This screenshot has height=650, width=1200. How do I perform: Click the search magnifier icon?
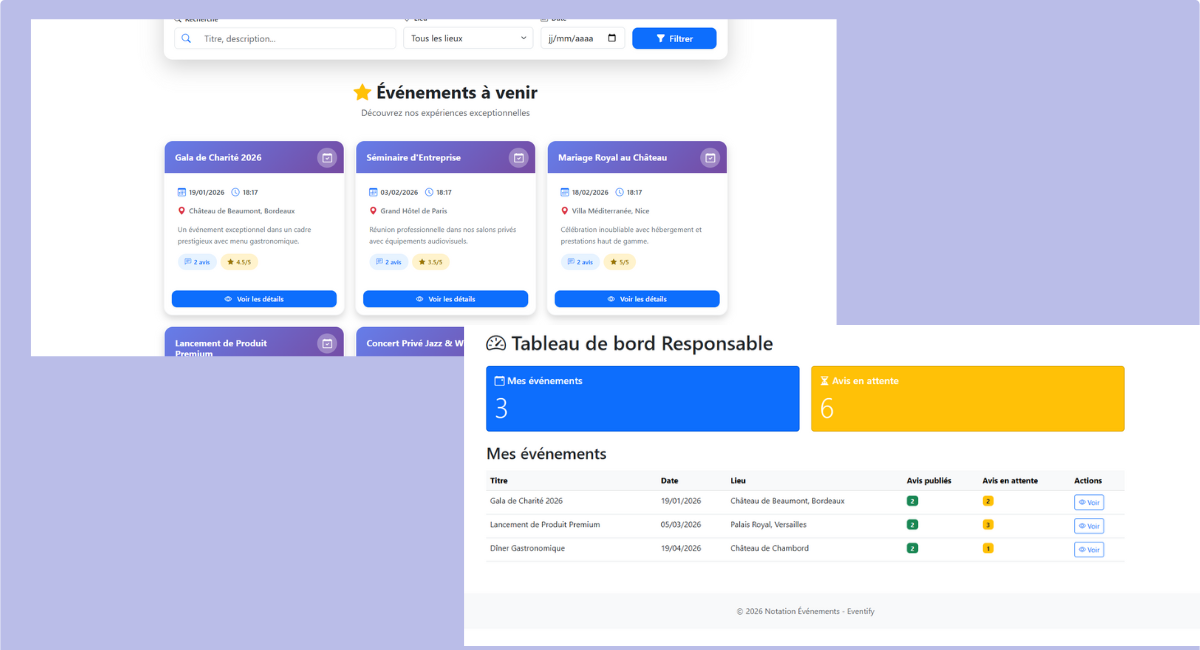click(x=186, y=38)
